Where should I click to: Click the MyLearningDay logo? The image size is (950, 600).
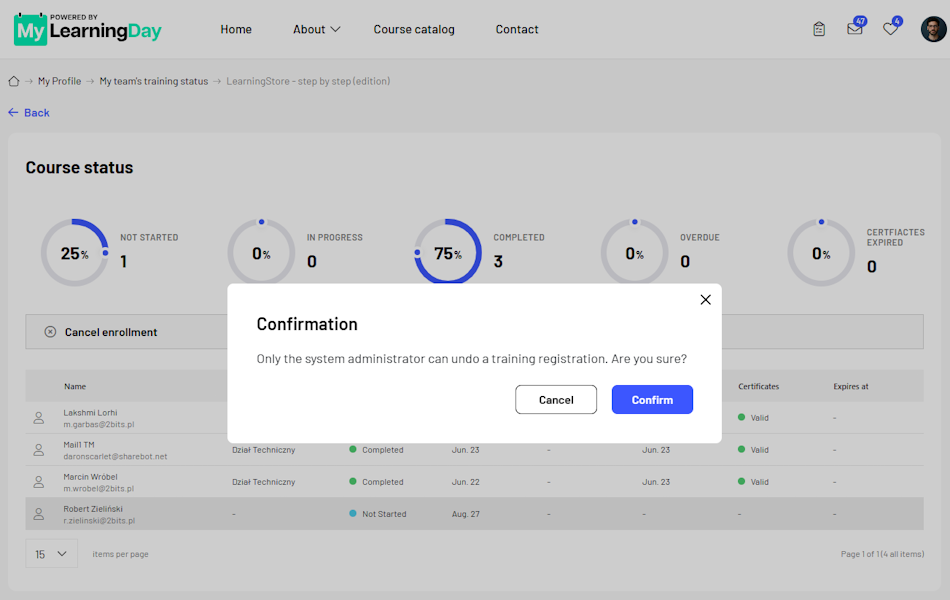(87, 29)
